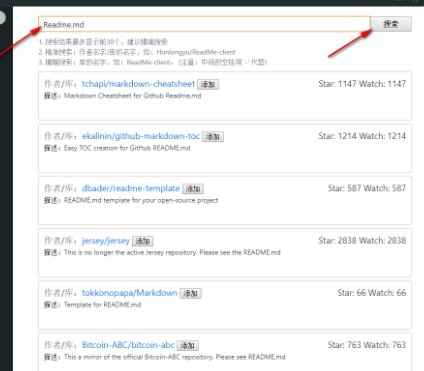Click the 搜索 search button
The height and width of the screenshot is (371, 424).
(x=391, y=24)
